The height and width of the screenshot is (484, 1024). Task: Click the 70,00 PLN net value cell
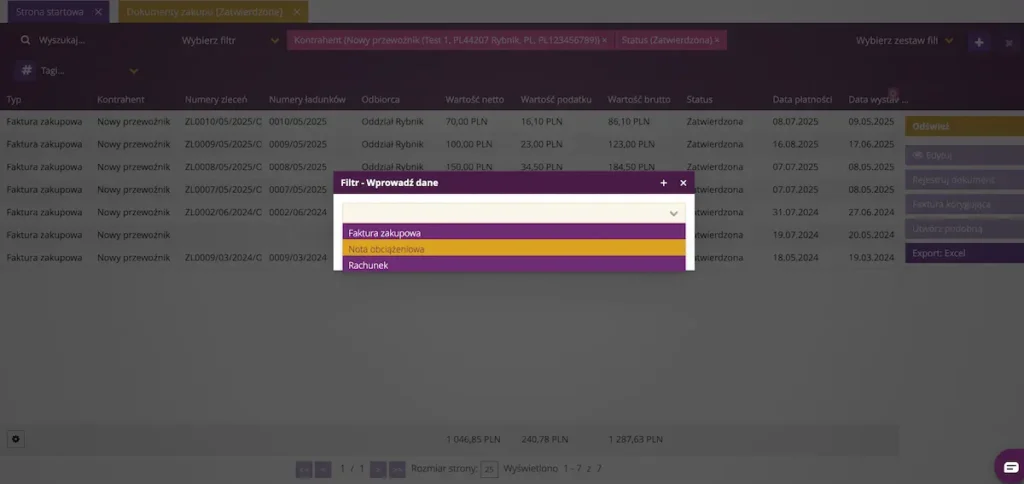[x=466, y=121]
